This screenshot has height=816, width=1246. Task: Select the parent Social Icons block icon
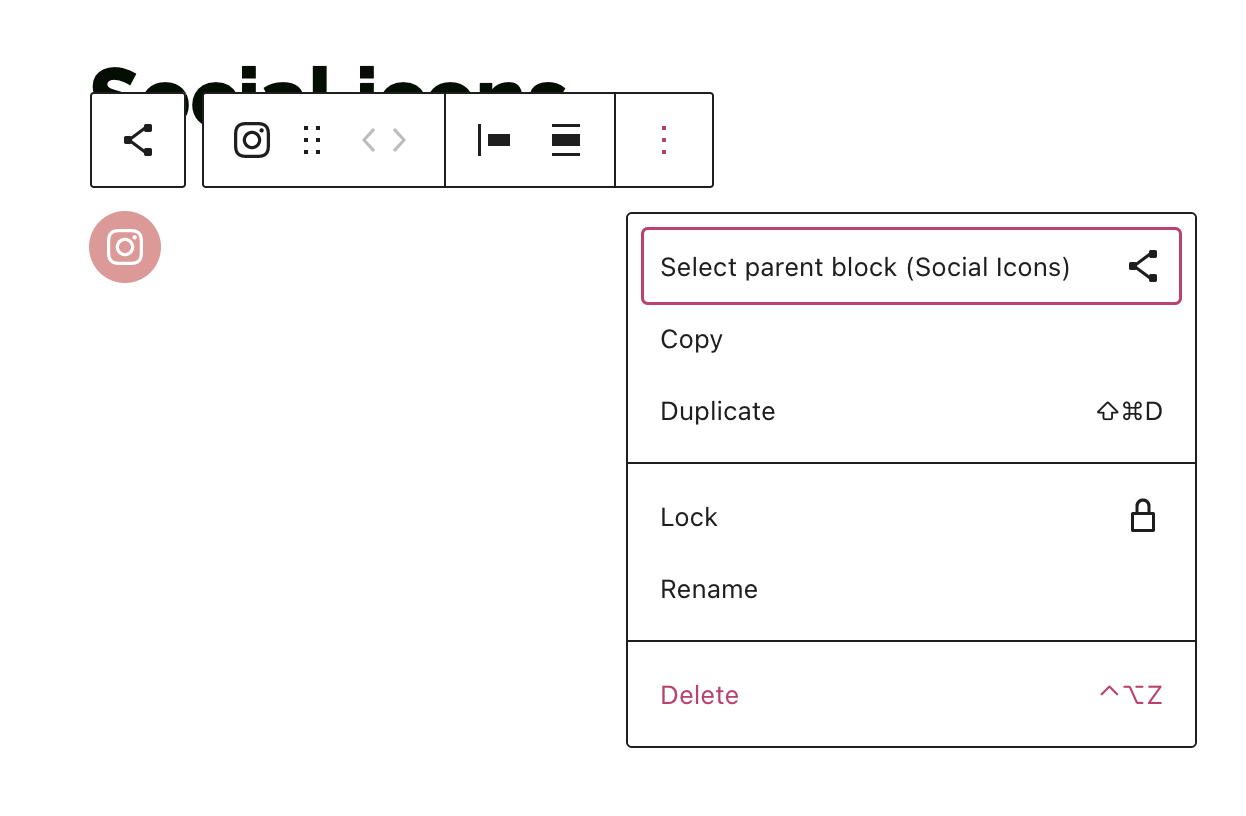tap(138, 140)
